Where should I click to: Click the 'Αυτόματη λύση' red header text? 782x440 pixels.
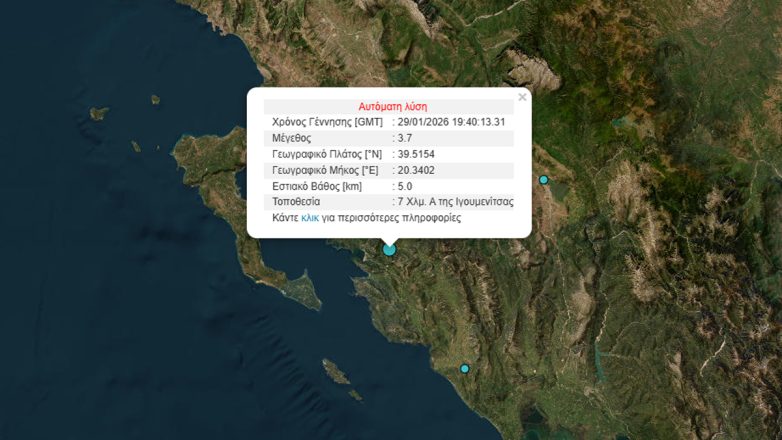point(392,107)
